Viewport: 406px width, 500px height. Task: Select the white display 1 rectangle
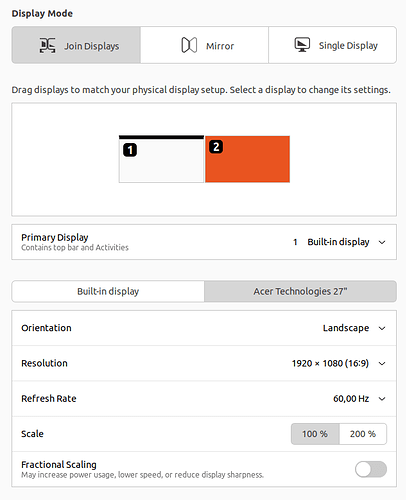[x=161, y=161]
